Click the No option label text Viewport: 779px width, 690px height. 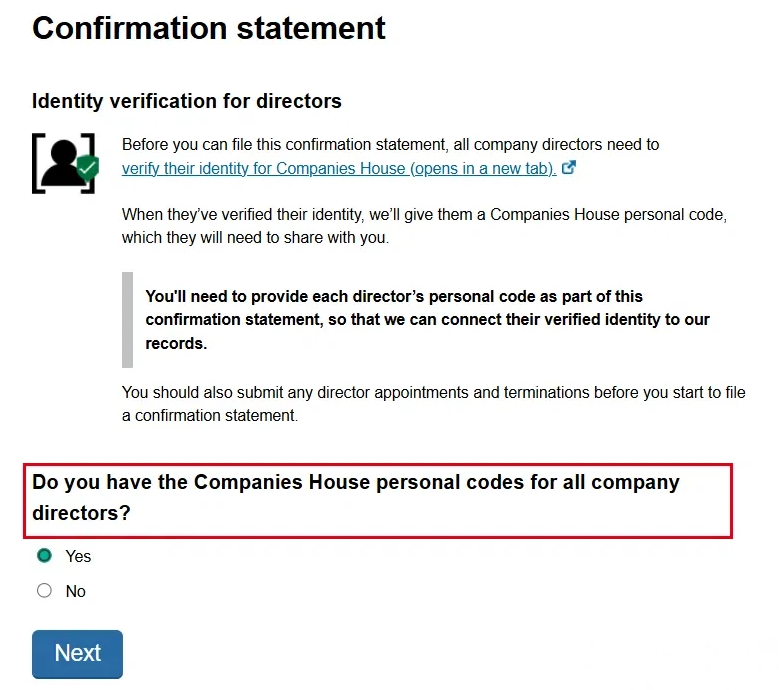click(x=76, y=591)
